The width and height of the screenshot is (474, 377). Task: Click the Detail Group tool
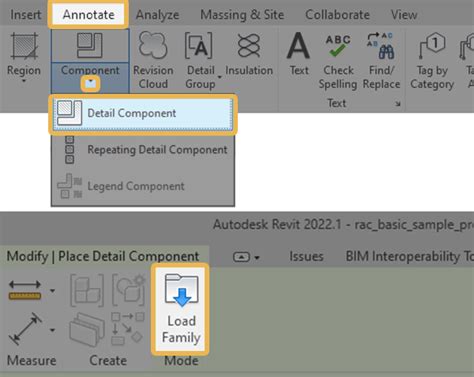(199, 60)
